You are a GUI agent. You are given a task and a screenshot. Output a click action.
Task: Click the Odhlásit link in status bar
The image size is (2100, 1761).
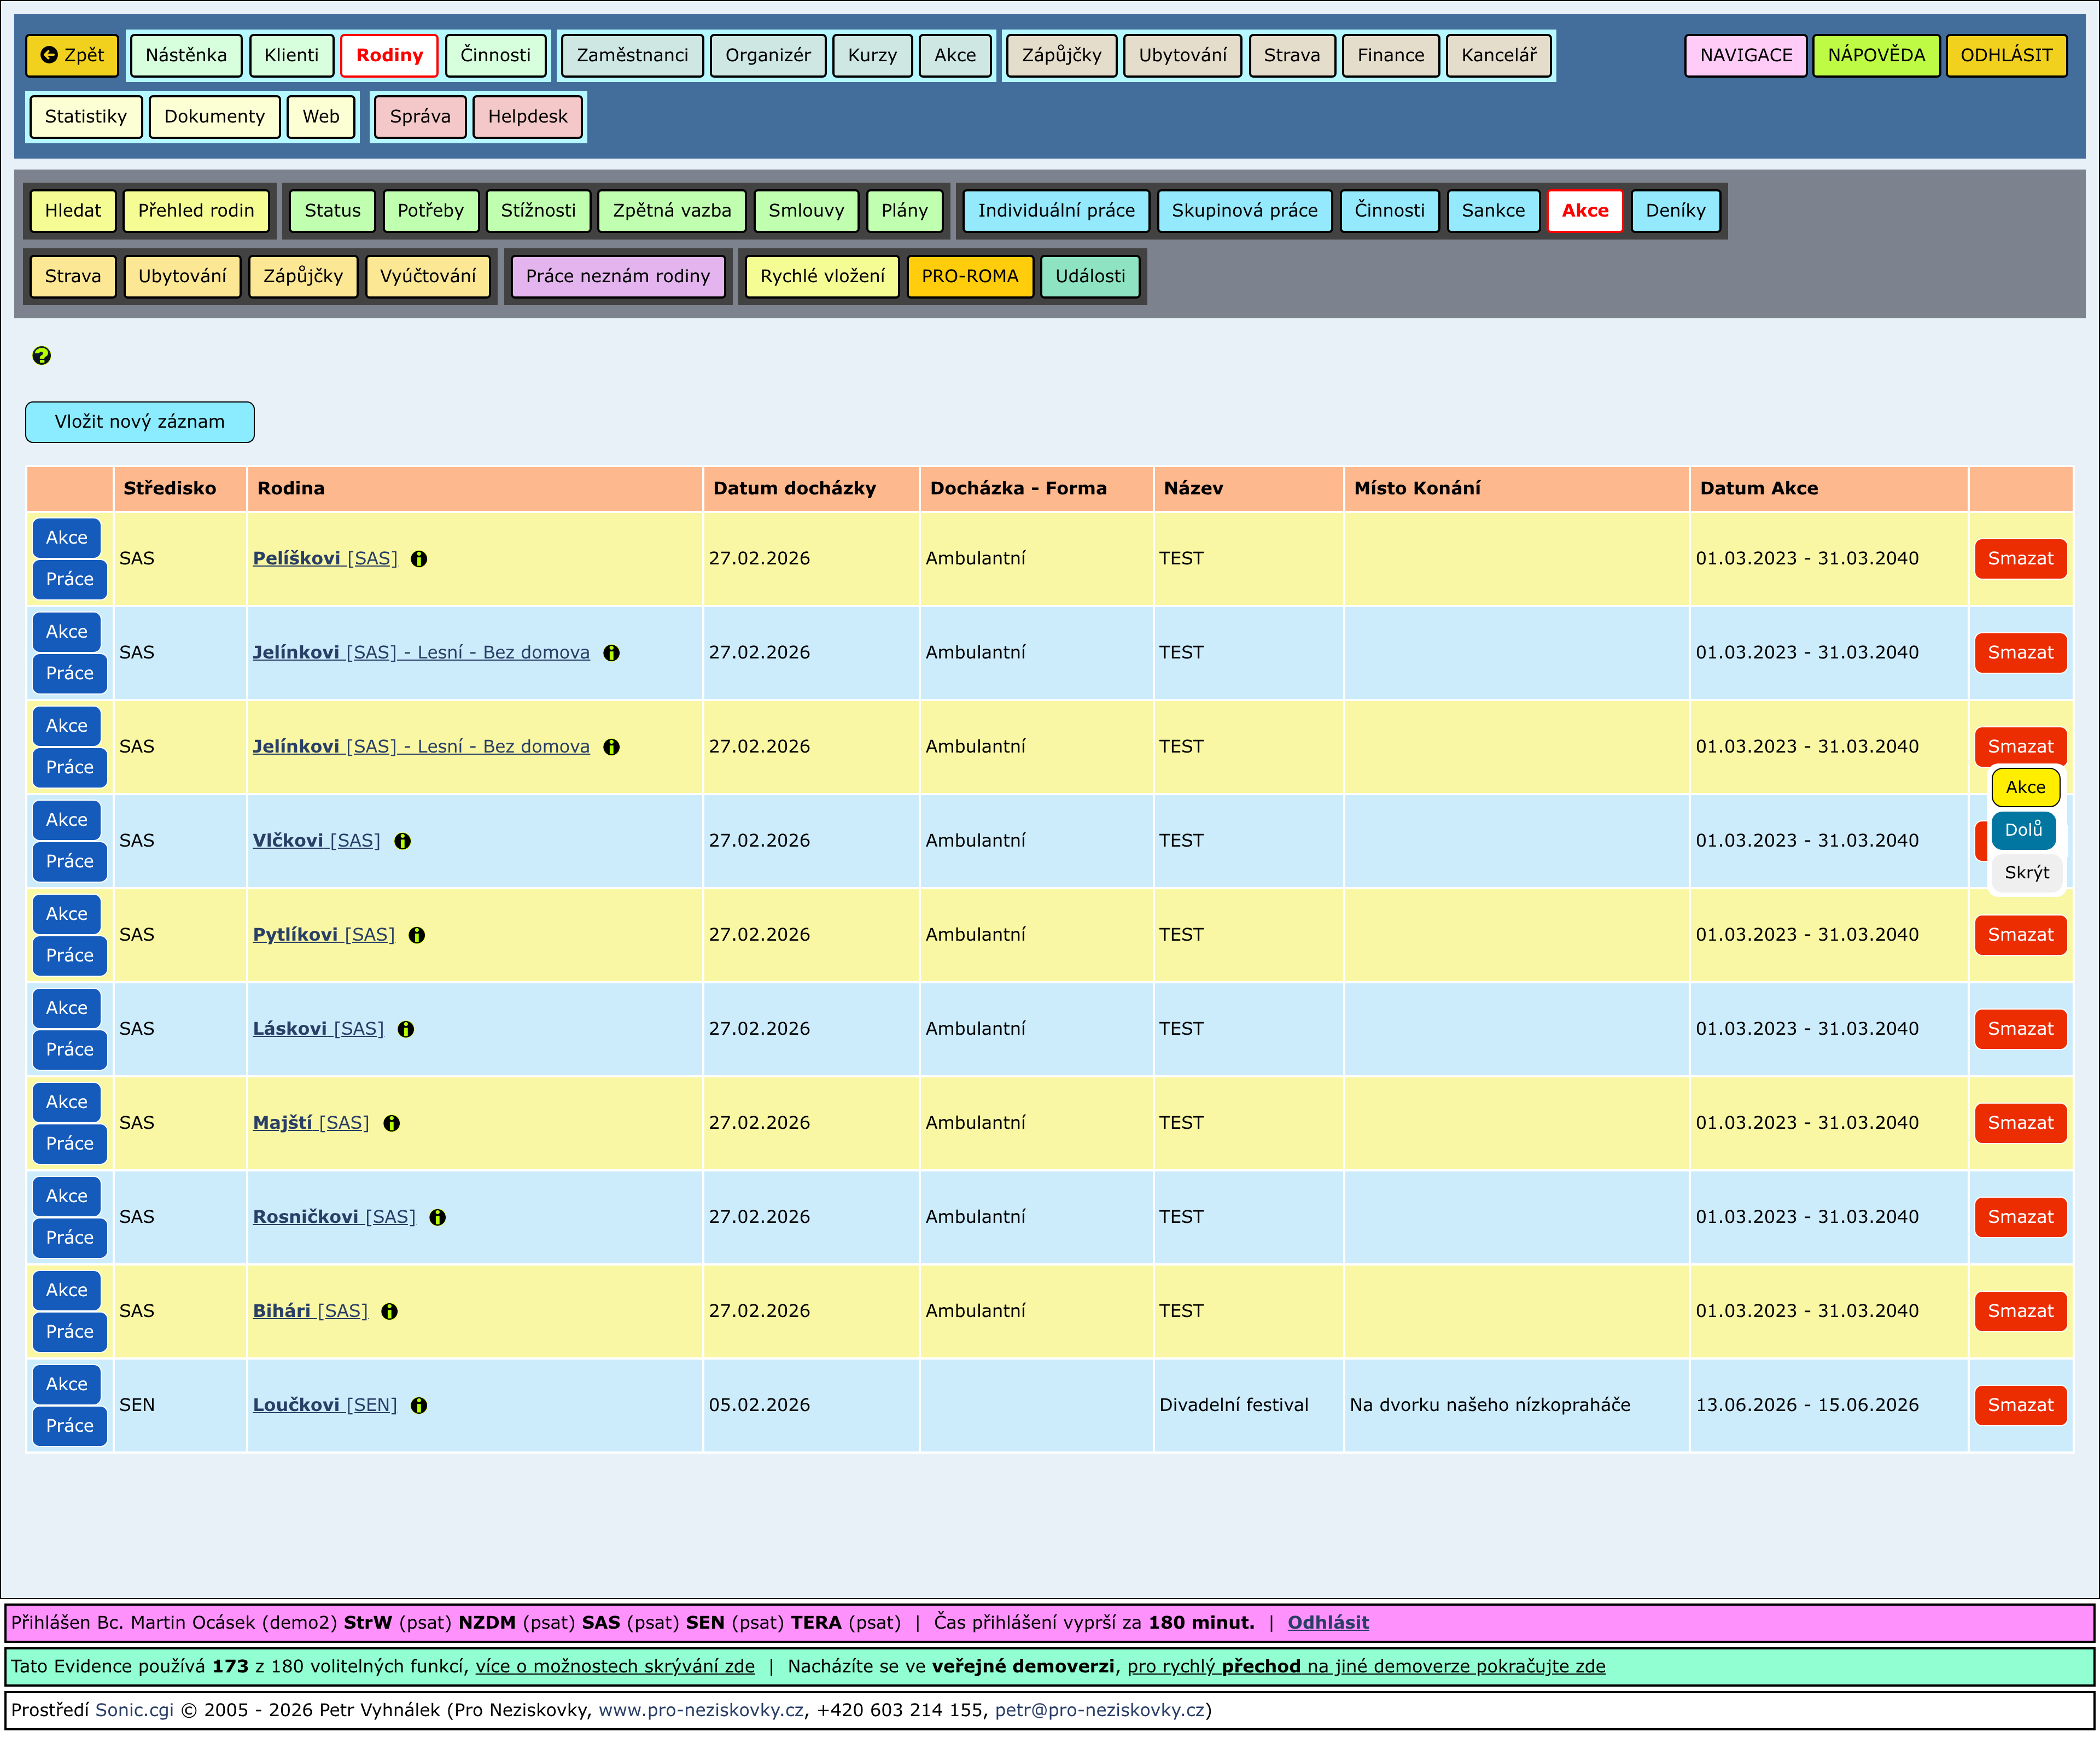(x=1327, y=1622)
